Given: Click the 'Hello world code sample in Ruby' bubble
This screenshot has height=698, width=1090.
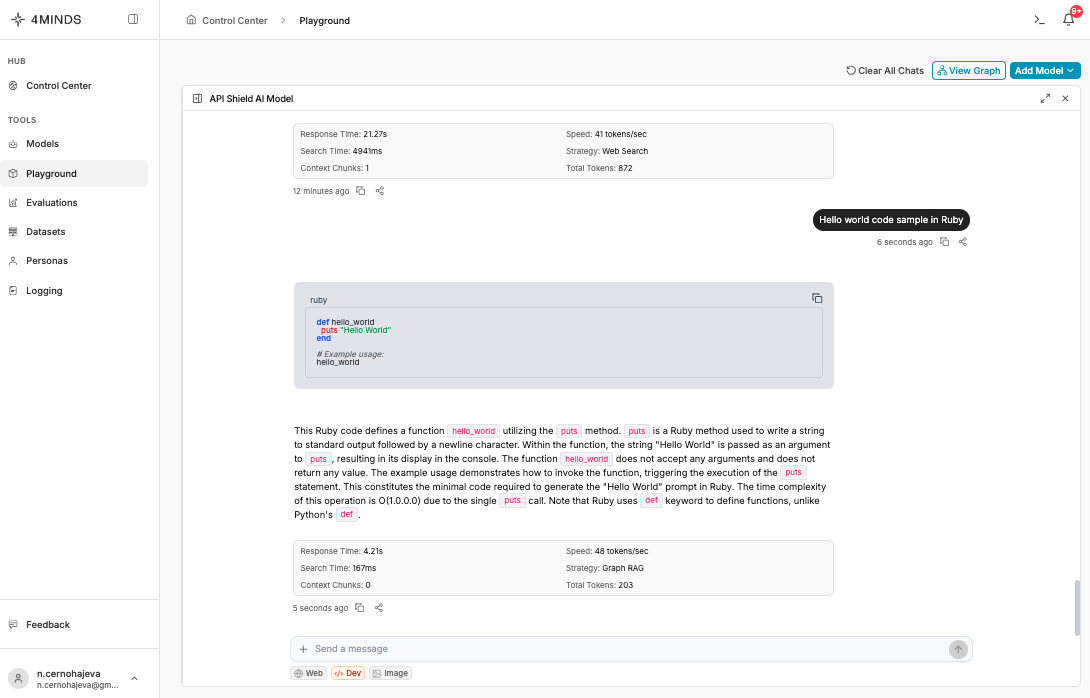Looking at the screenshot, I should (x=891, y=220).
